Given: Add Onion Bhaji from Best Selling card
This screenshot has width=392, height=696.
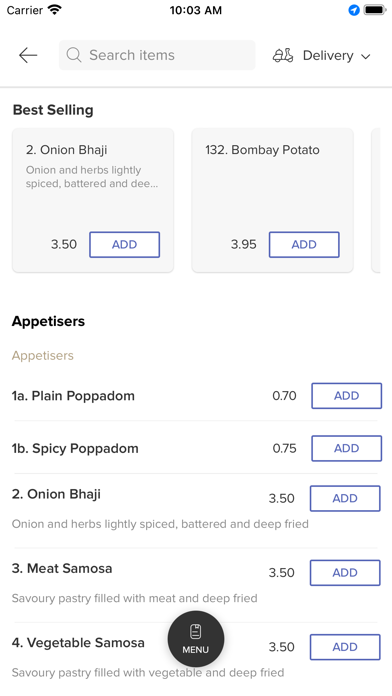Looking at the screenshot, I should pyautogui.click(x=124, y=245).
